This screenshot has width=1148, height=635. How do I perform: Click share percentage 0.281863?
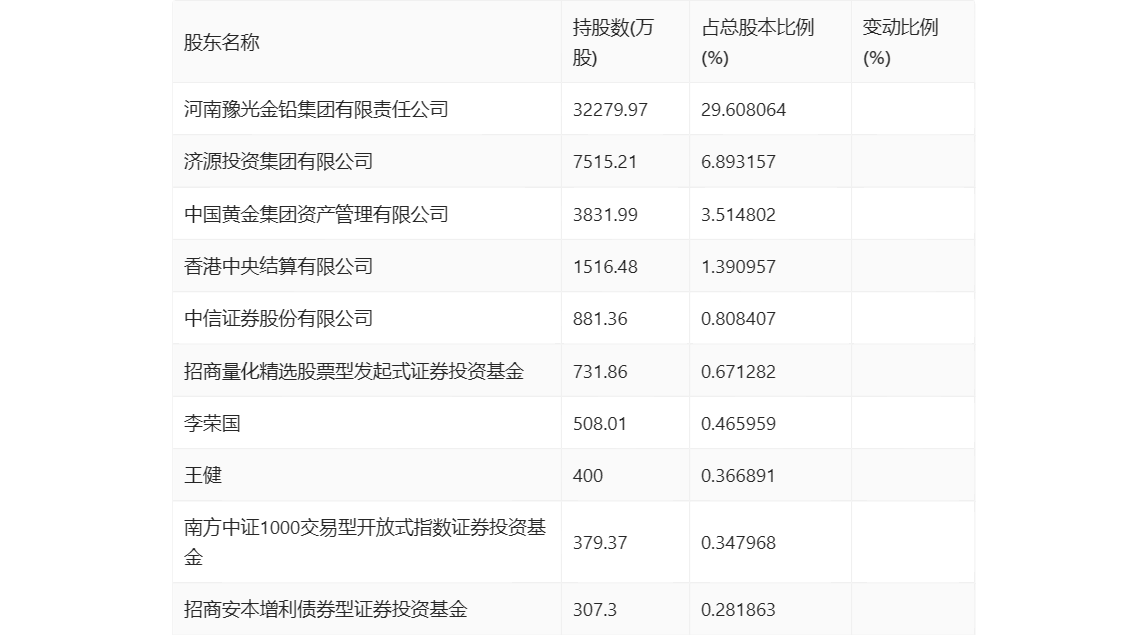click(738, 609)
